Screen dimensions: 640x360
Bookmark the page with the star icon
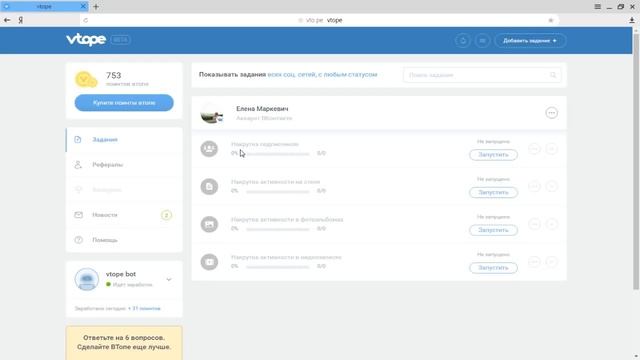click(551, 20)
